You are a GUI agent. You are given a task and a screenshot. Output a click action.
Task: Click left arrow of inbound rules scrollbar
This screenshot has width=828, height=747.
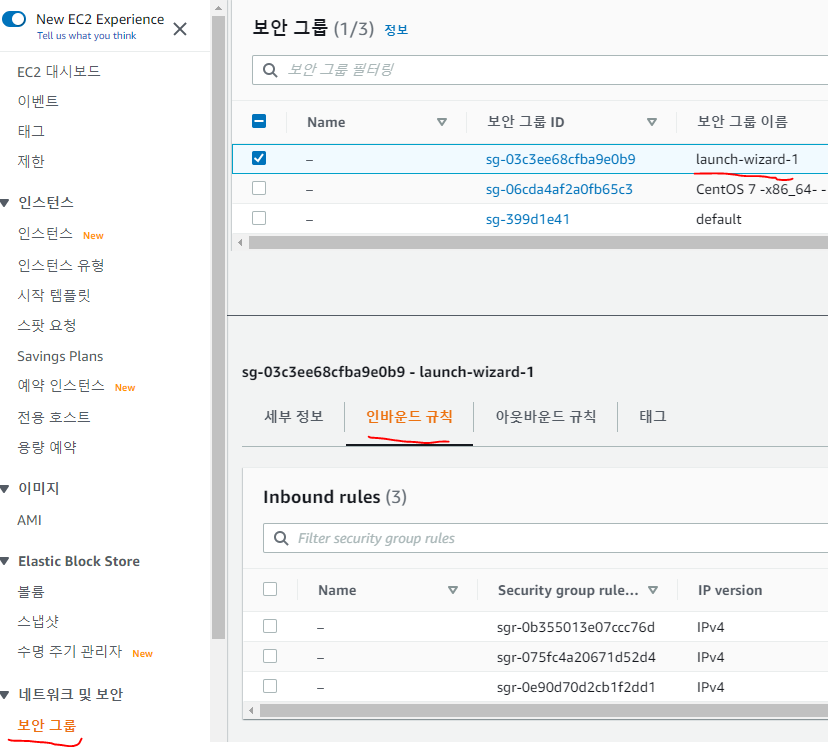click(x=251, y=711)
